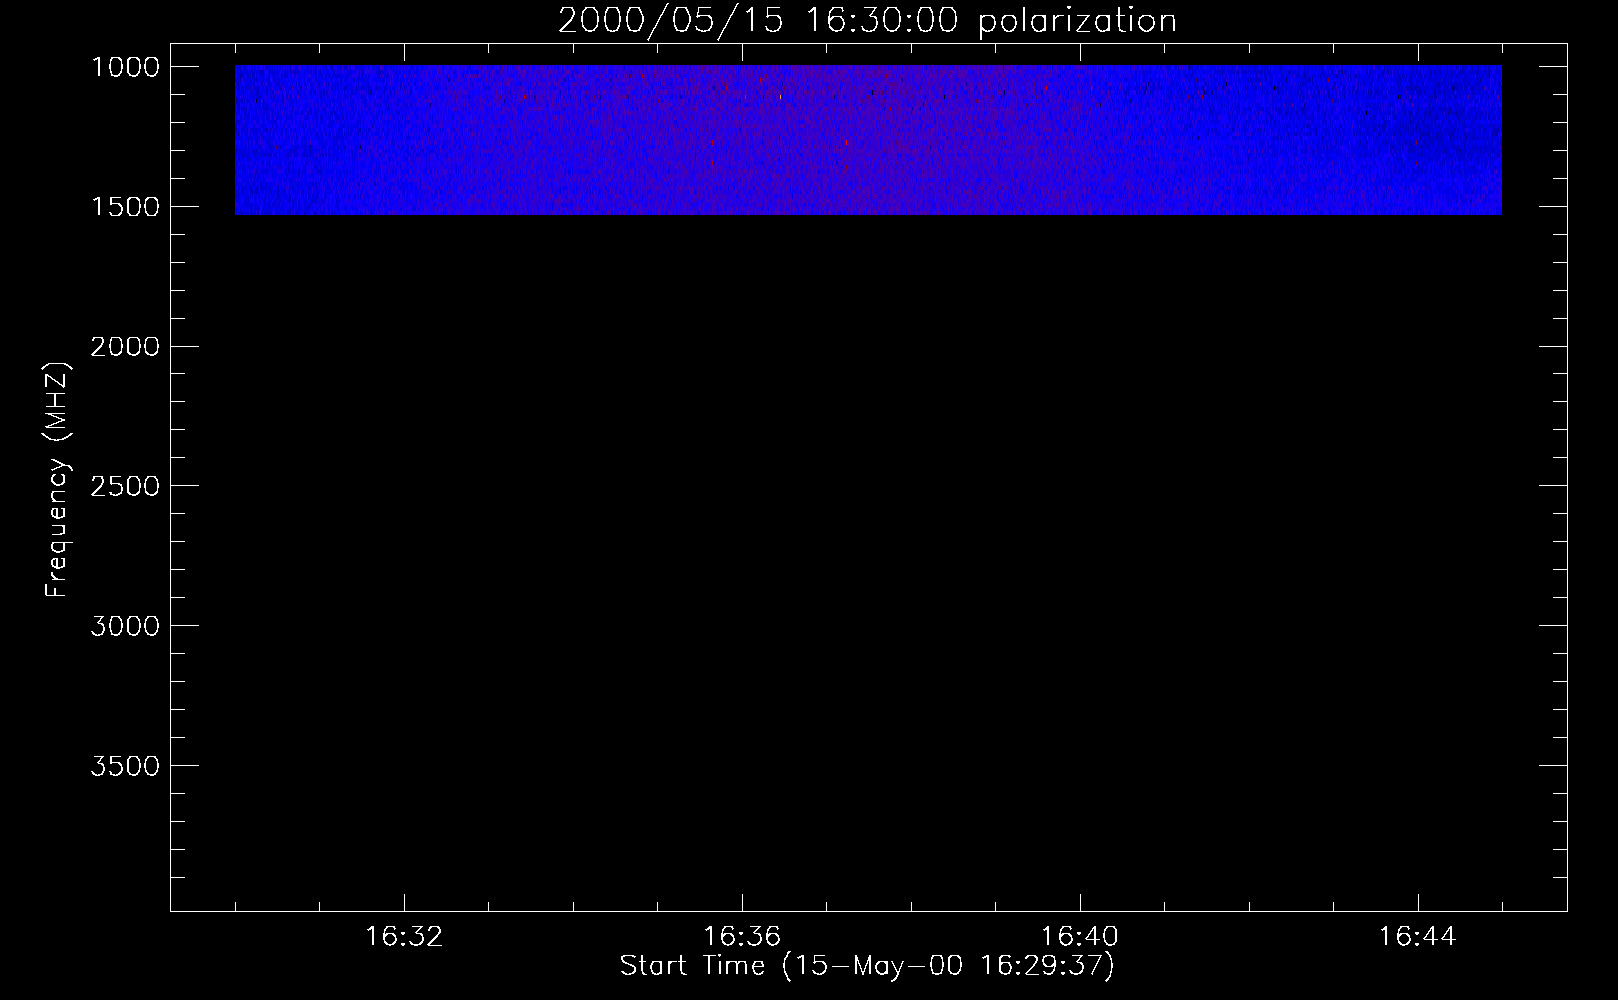Image resolution: width=1618 pixels, height=1000 pixels.
Task: Click the blue polarization spectrogram band
Action: tap(868, 140)
